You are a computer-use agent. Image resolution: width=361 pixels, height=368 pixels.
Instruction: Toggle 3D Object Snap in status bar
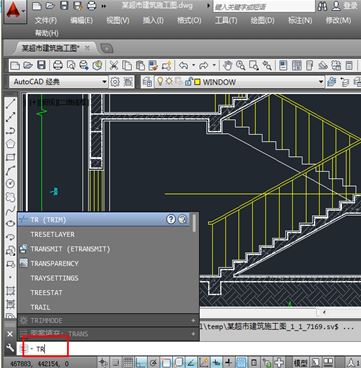pos(179,362)
